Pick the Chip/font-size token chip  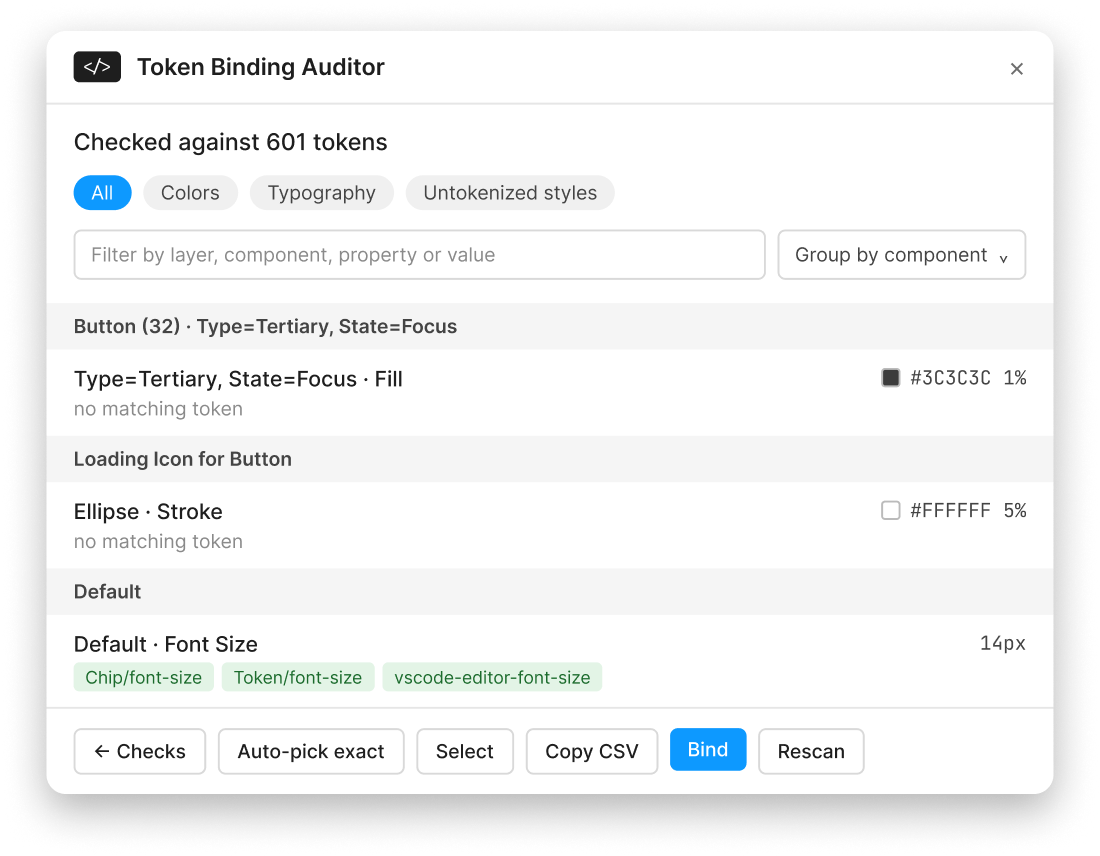(144, 677)
